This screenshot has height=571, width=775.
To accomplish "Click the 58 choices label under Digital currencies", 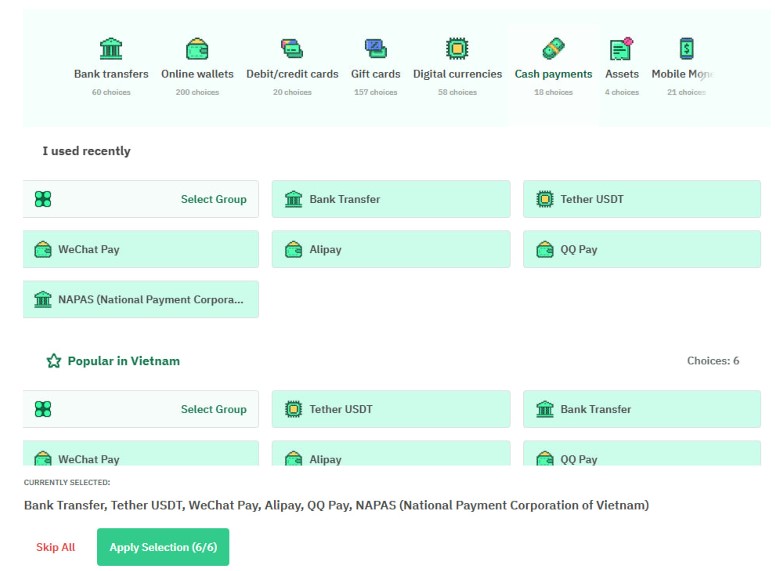I will click(x=457, y=92).
